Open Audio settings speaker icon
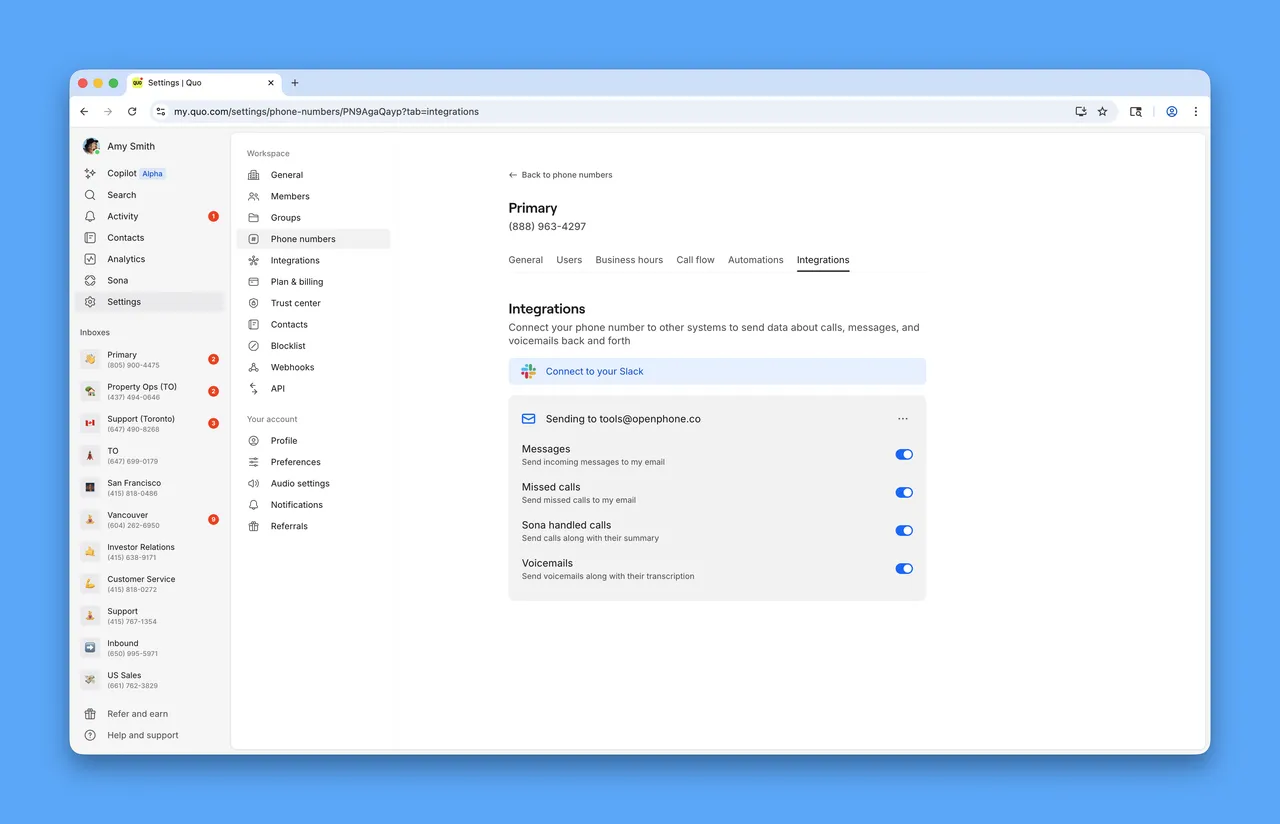Screen dimensions: 1280x824 (254, 483)
